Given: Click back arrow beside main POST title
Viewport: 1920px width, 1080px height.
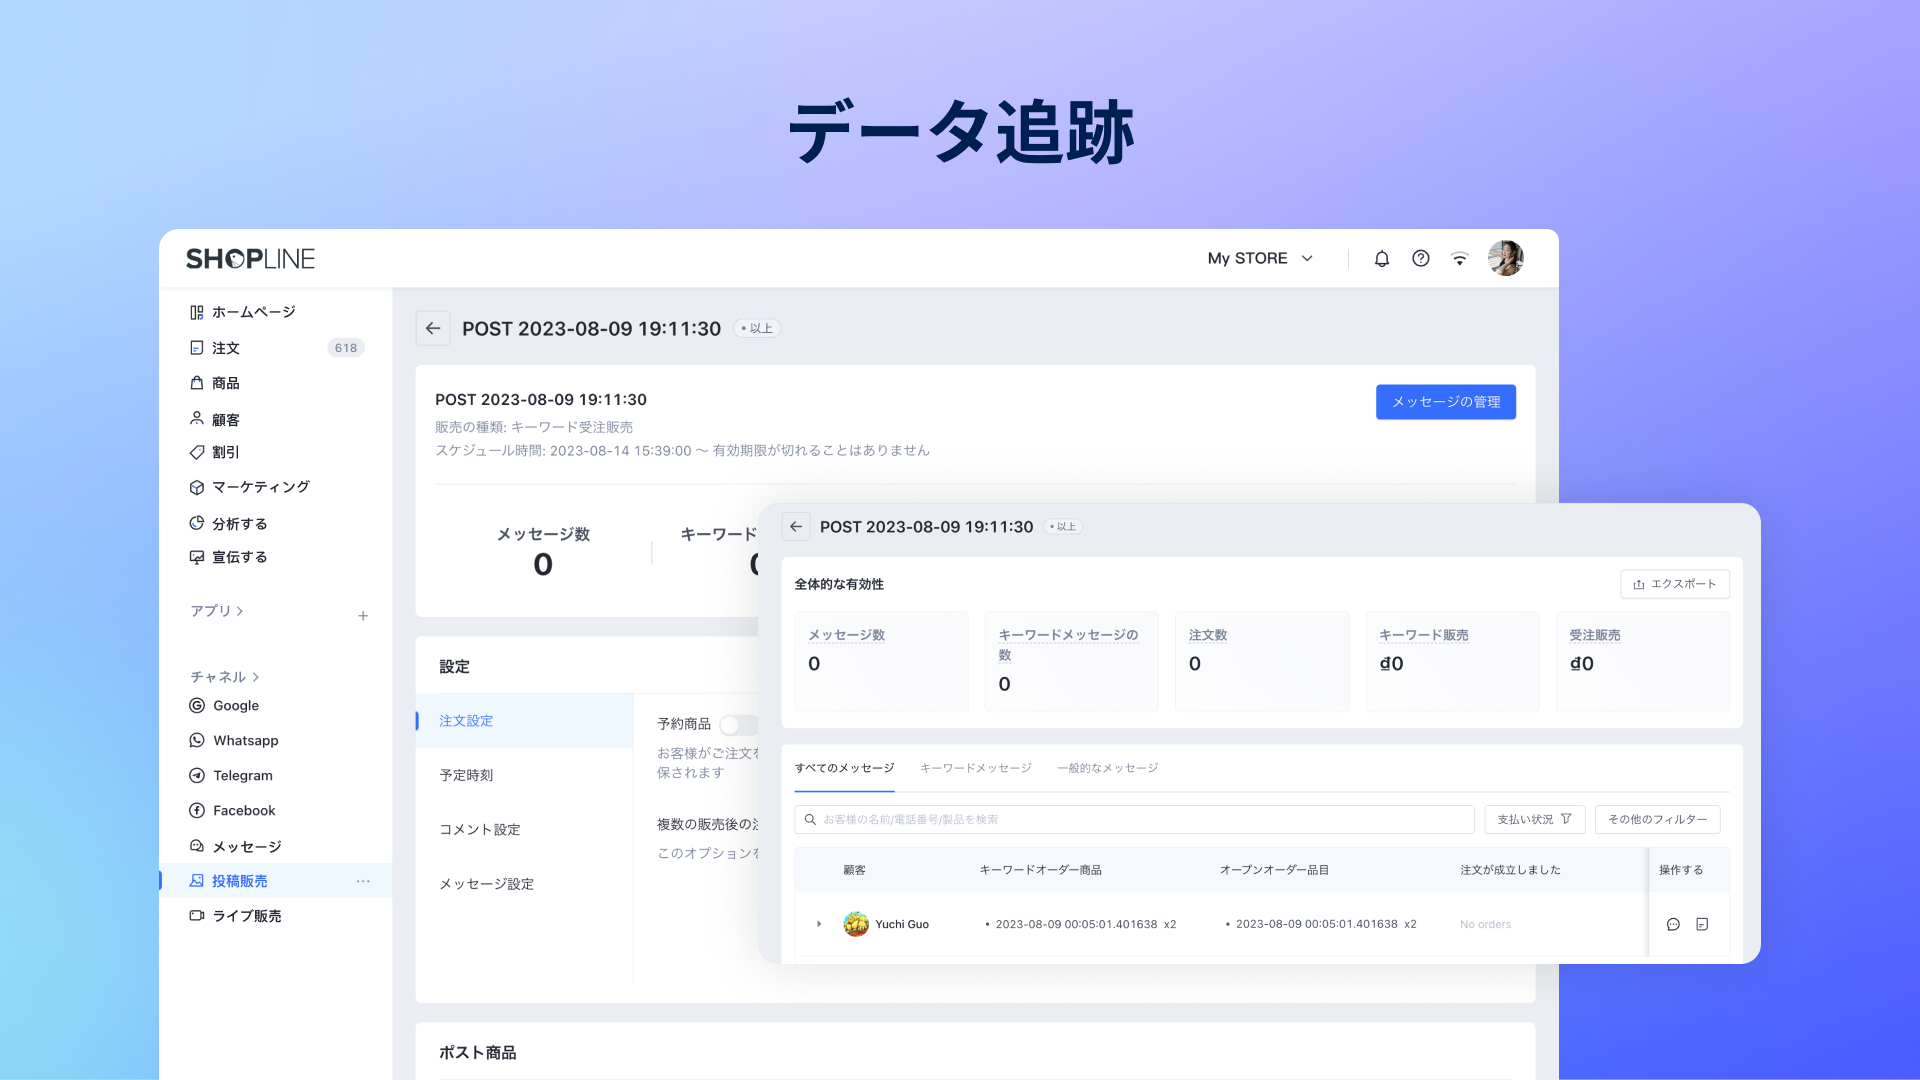Looking at the screenshot, I should 433,328.
